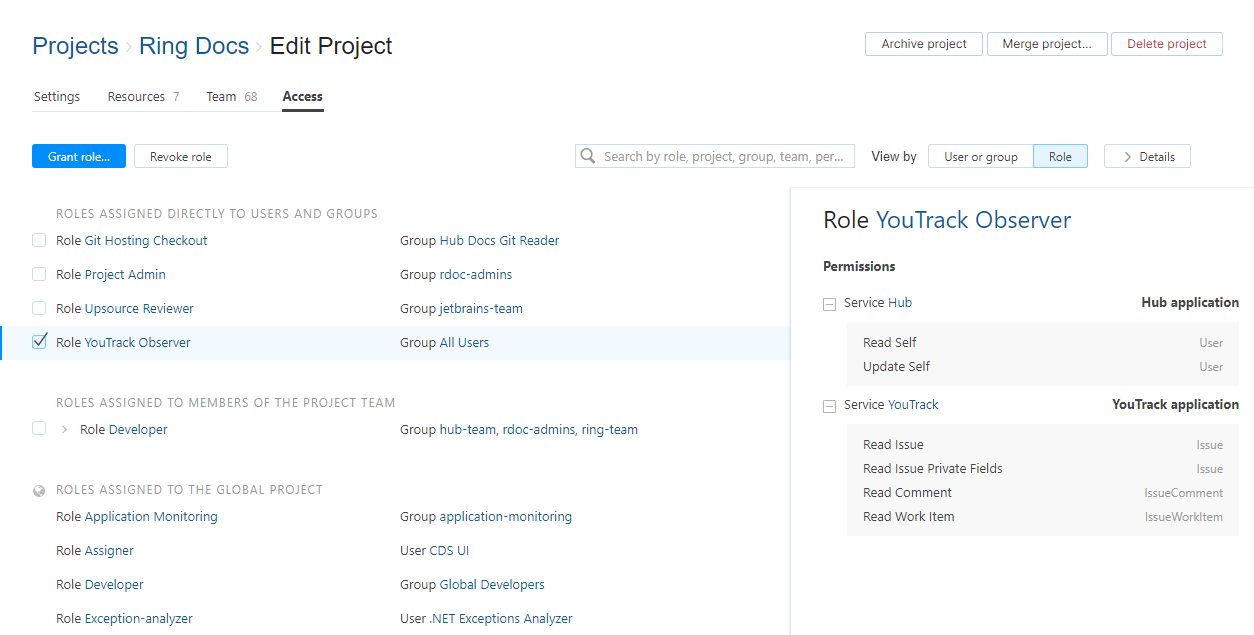This screenshot has height=635, width=1254.
Task: Uncheck the YouTrack Observer role checkbox
Action: point(39,342)
